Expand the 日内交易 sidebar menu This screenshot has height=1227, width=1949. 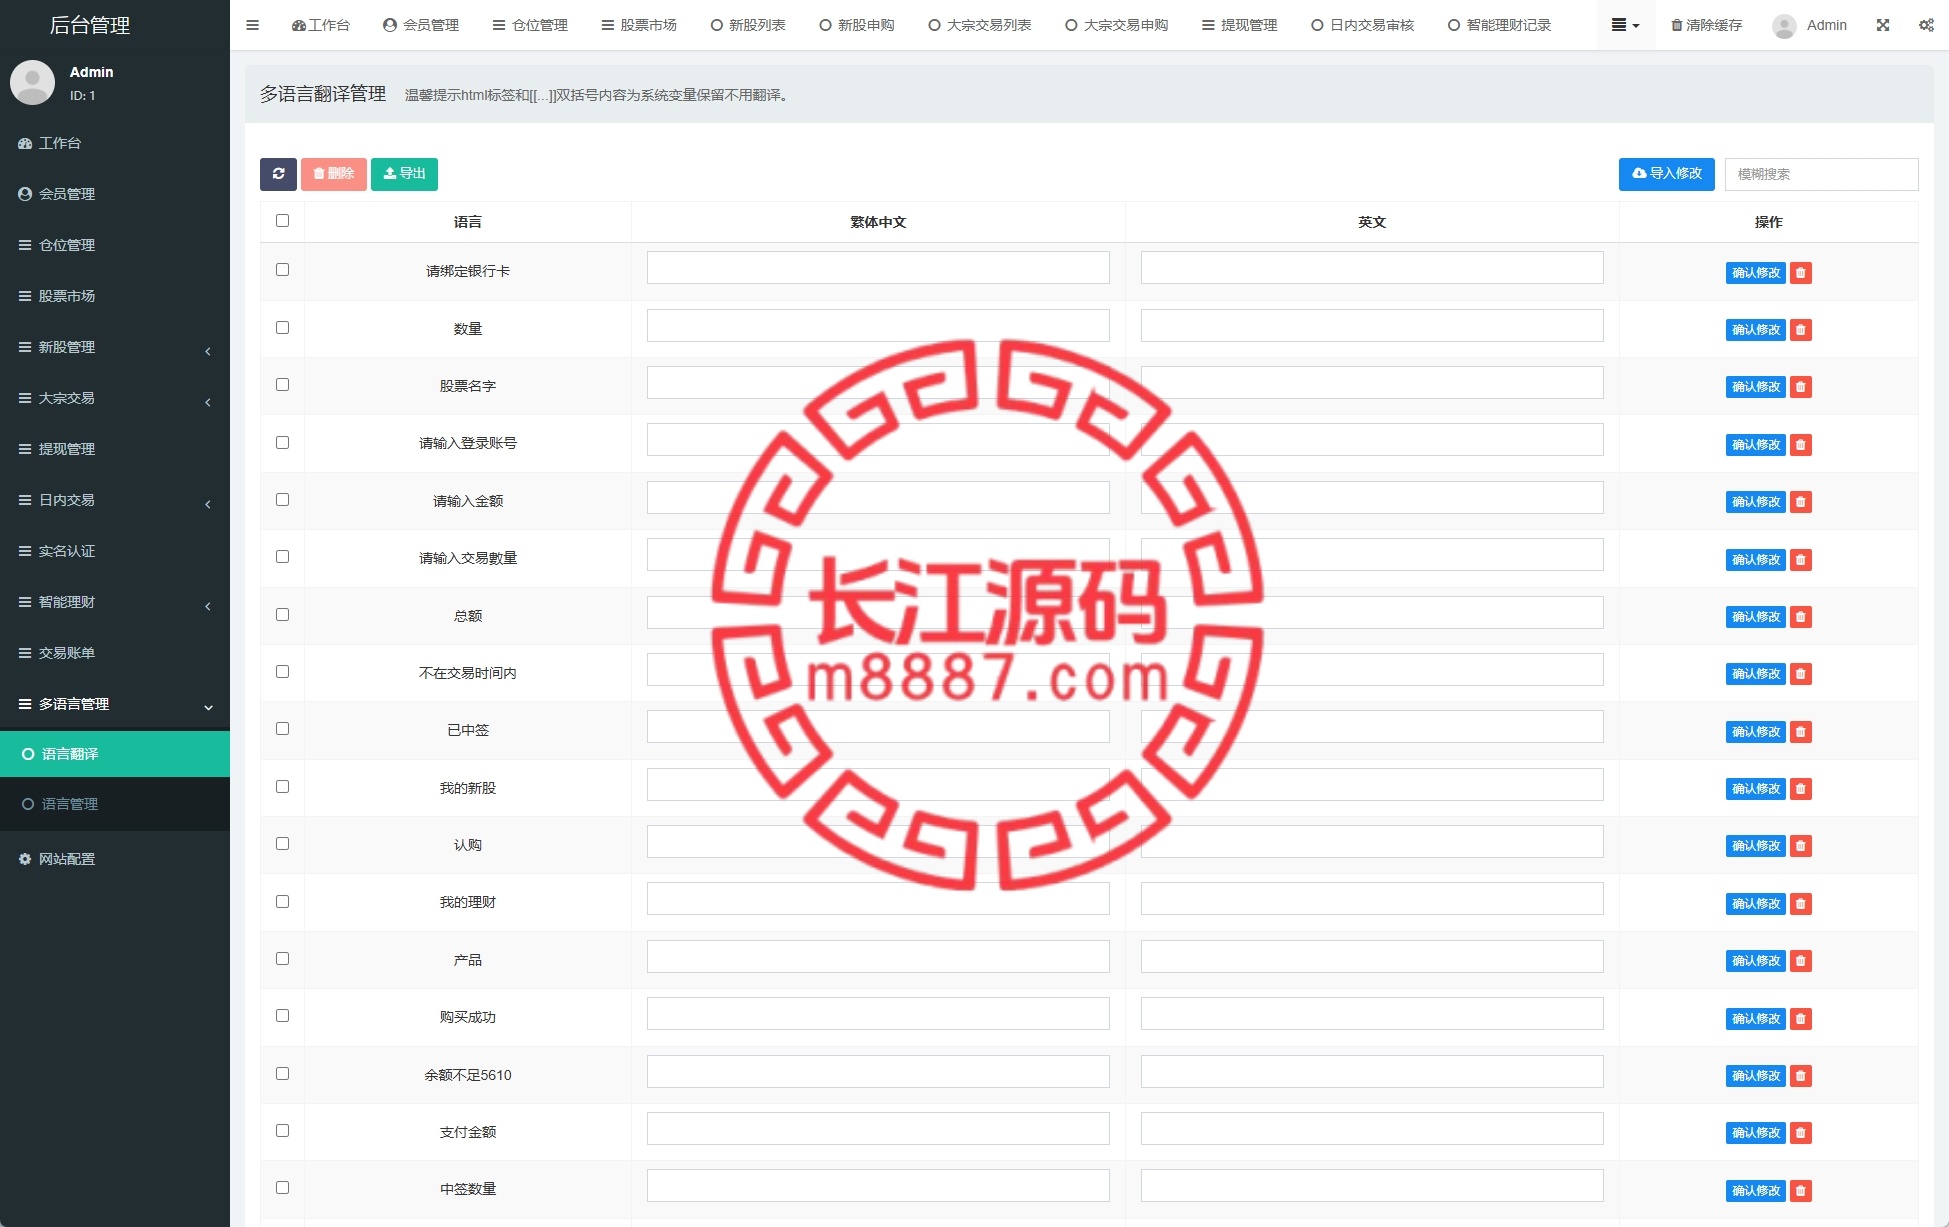pyautogui.click(x=115, y=500)
